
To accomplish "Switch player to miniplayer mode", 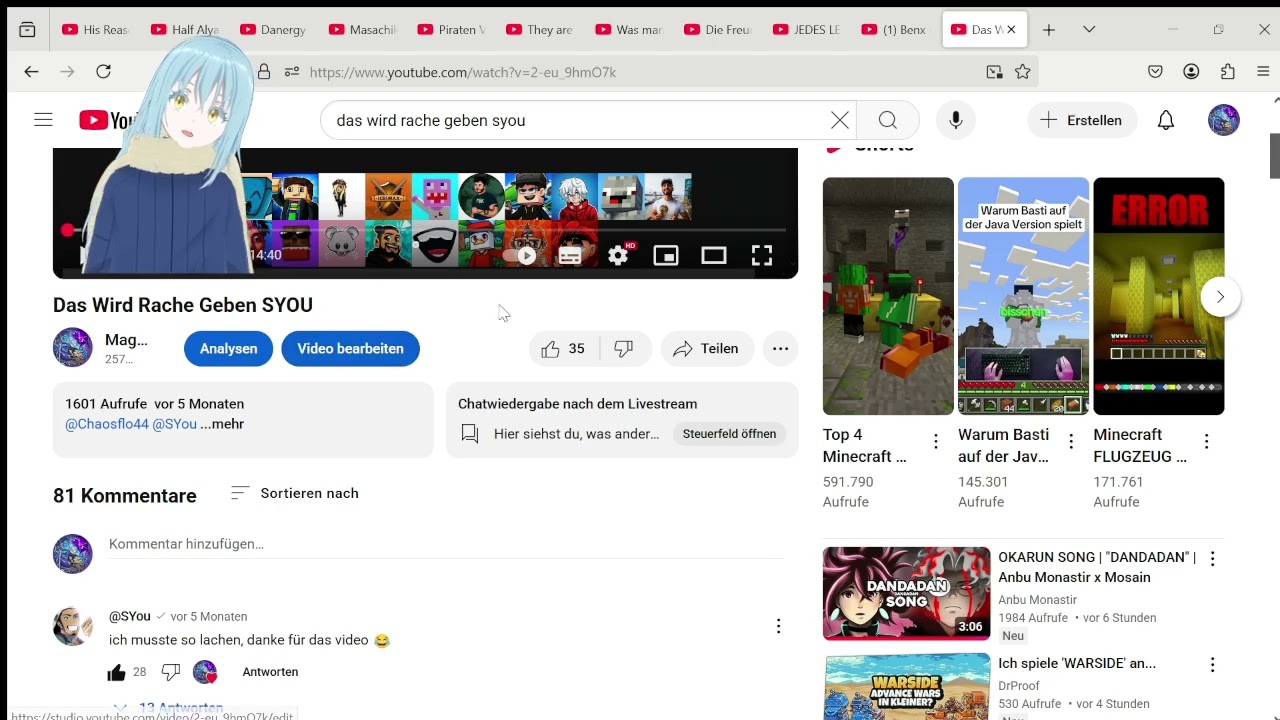I will pyautogui.click(x=666, y=255).
